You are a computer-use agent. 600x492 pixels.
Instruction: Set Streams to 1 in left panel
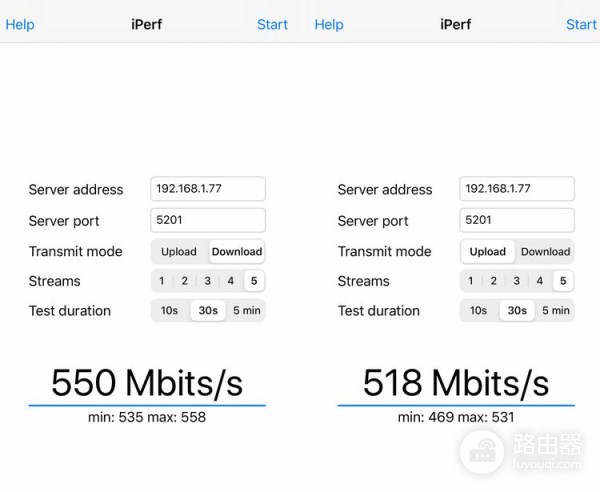click(x=162, y=281)
